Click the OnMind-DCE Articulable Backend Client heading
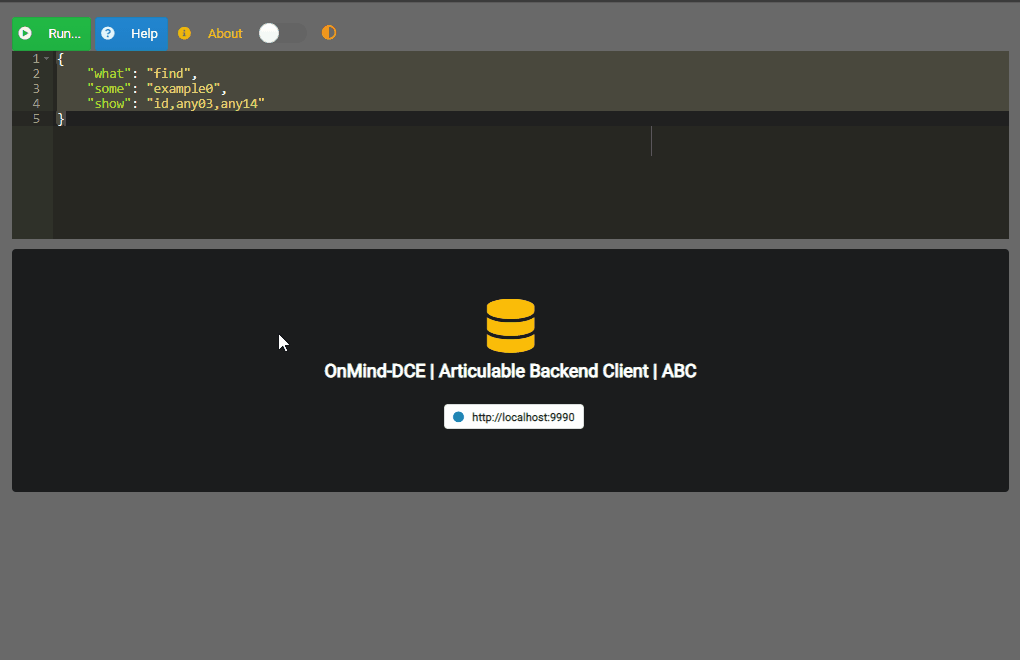Viewport: 1020px width, 660px height. click(x=511, y=371)
